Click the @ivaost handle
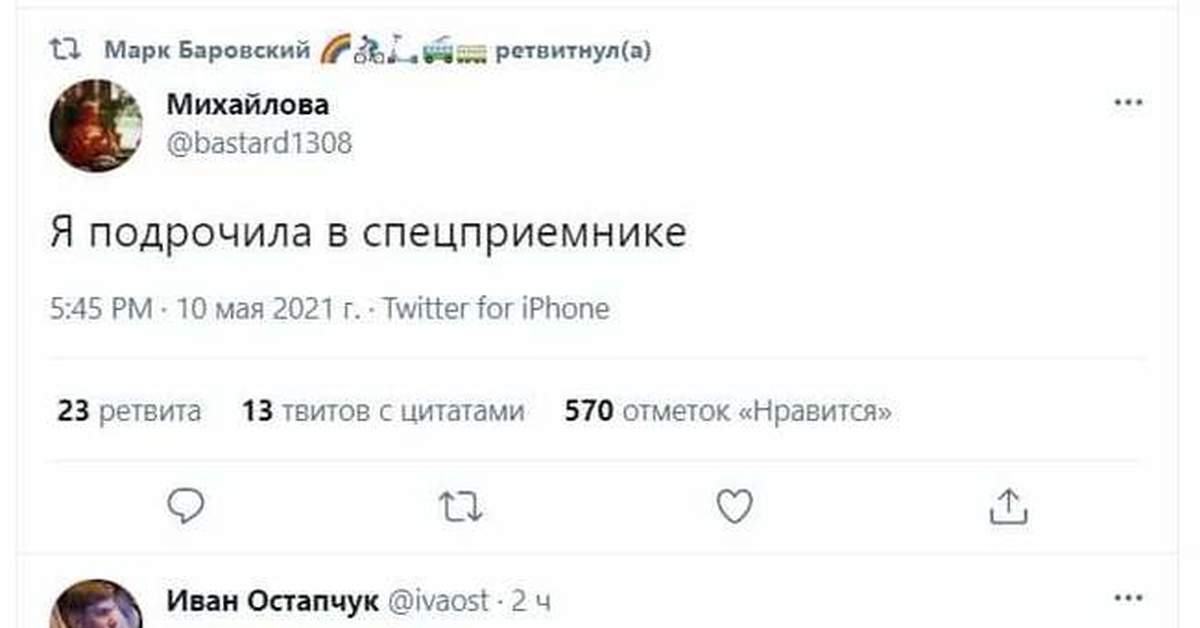The height and width of the screenshot is (628, 1200). click(438, 601)
